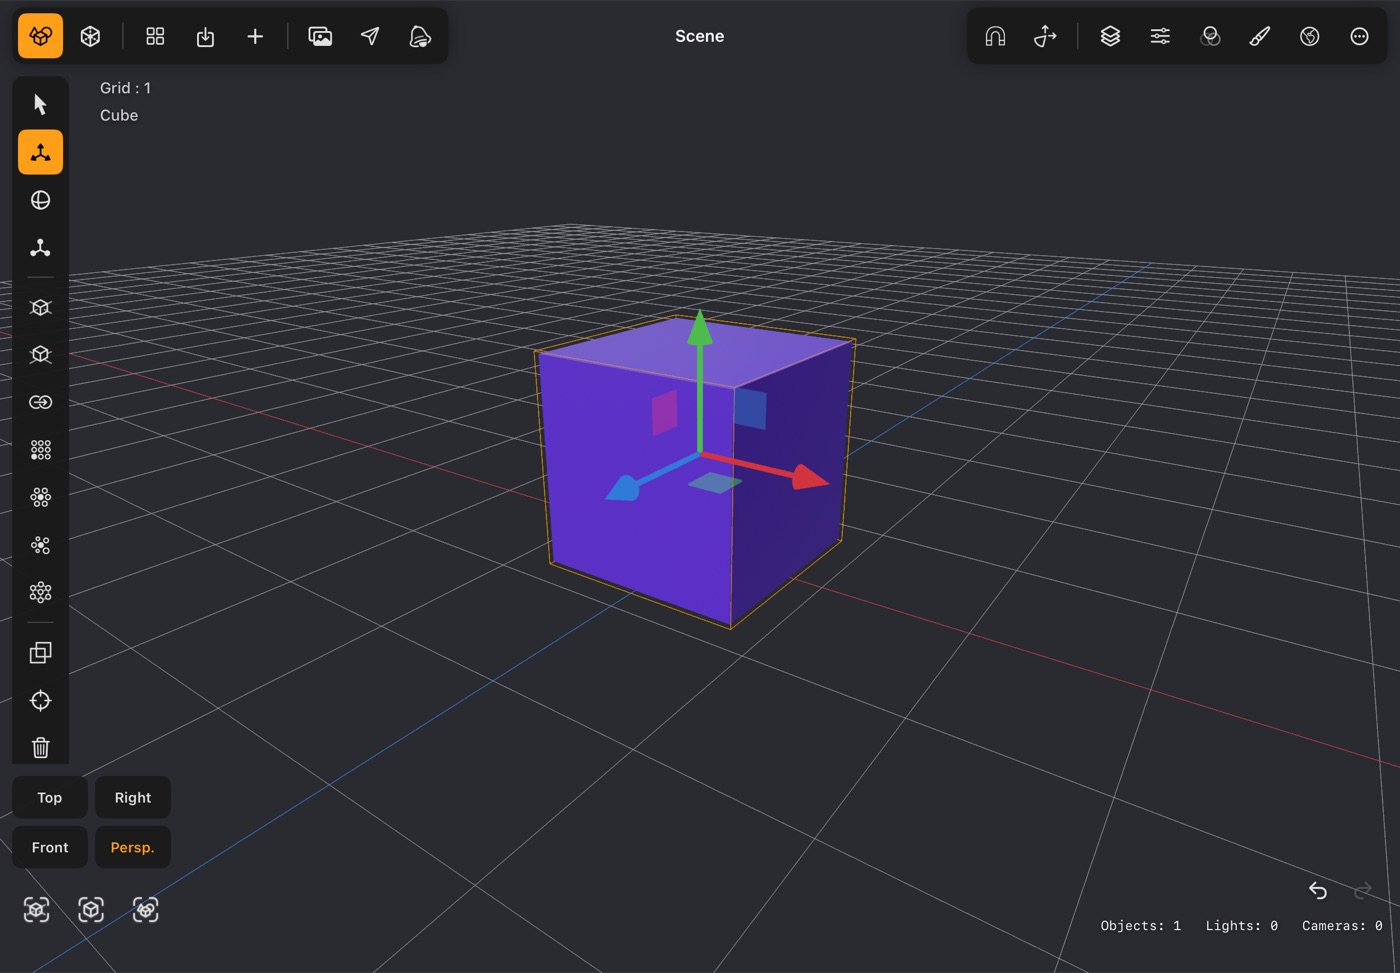
Task: Delete object with trash icon
Action: pyautogui.click(x=40, y=748)
